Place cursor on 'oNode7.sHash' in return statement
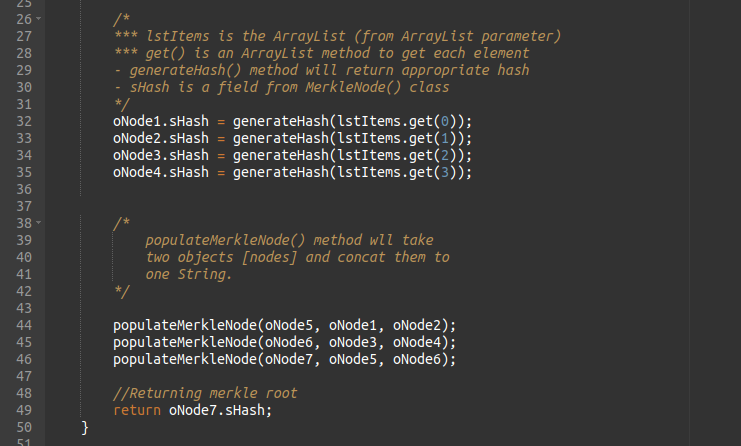The image size is (741, 446). pyautogui.click(x=220, y=410)
